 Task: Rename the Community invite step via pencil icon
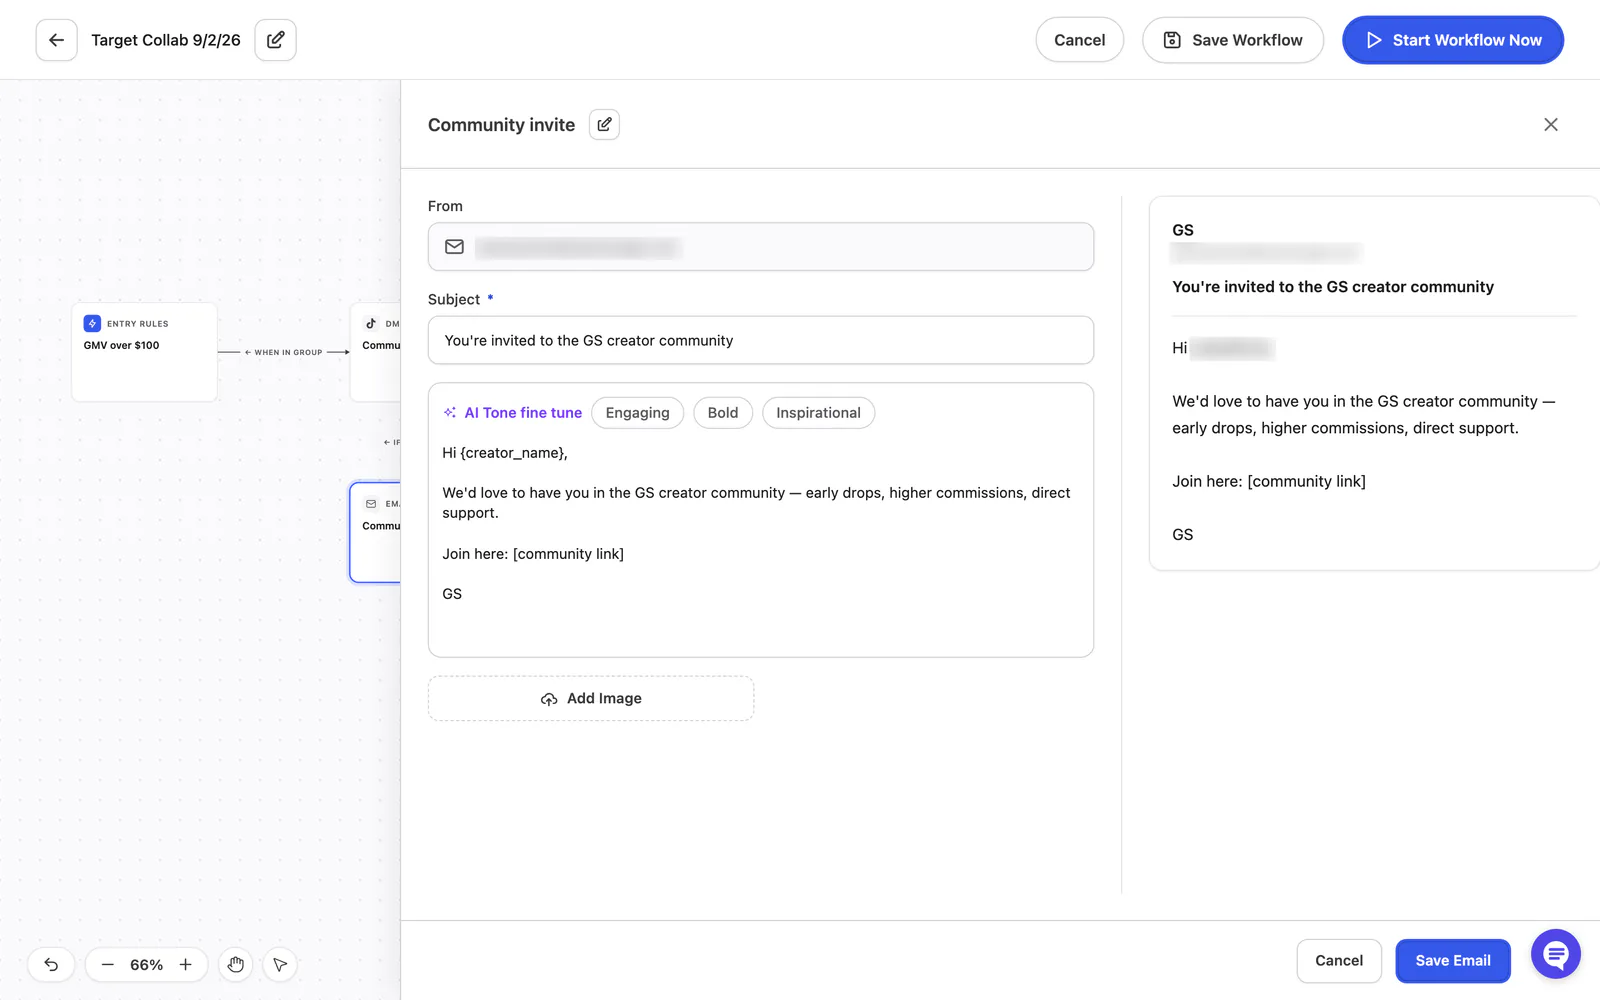pos(604,124)
